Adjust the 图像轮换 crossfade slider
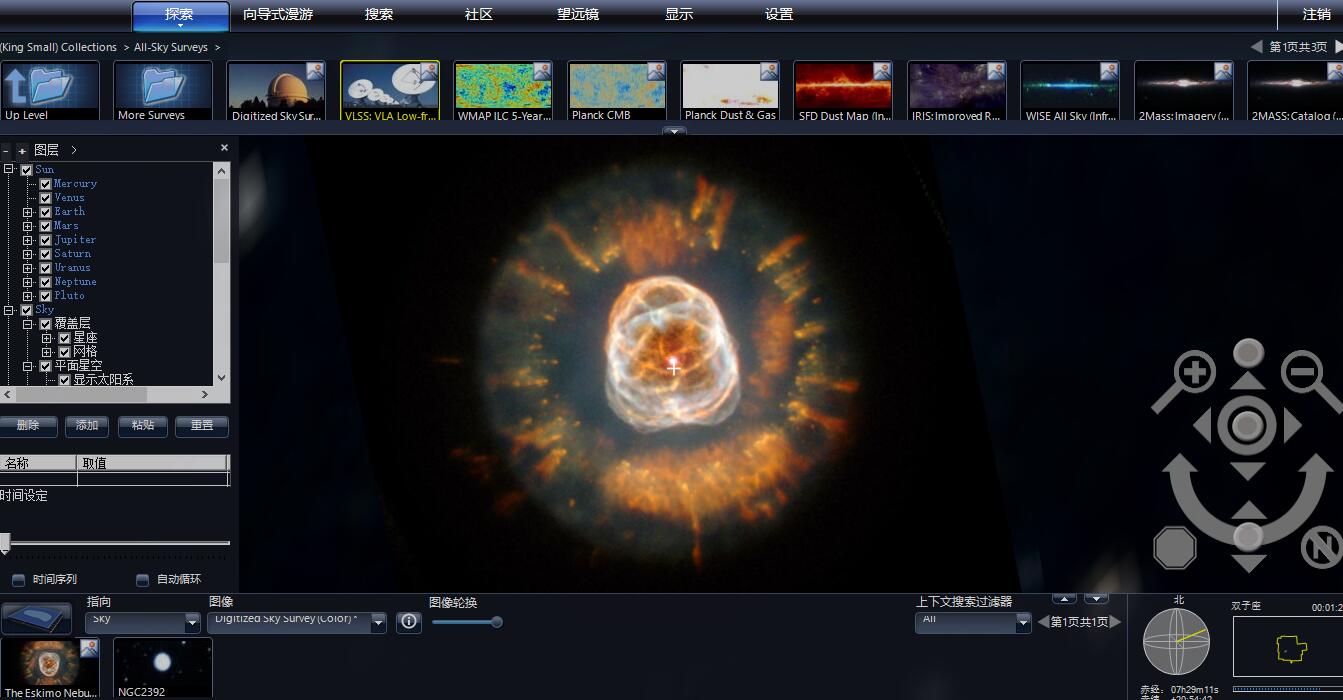The height and width of the screenshot is (700, 1343). 496,622
